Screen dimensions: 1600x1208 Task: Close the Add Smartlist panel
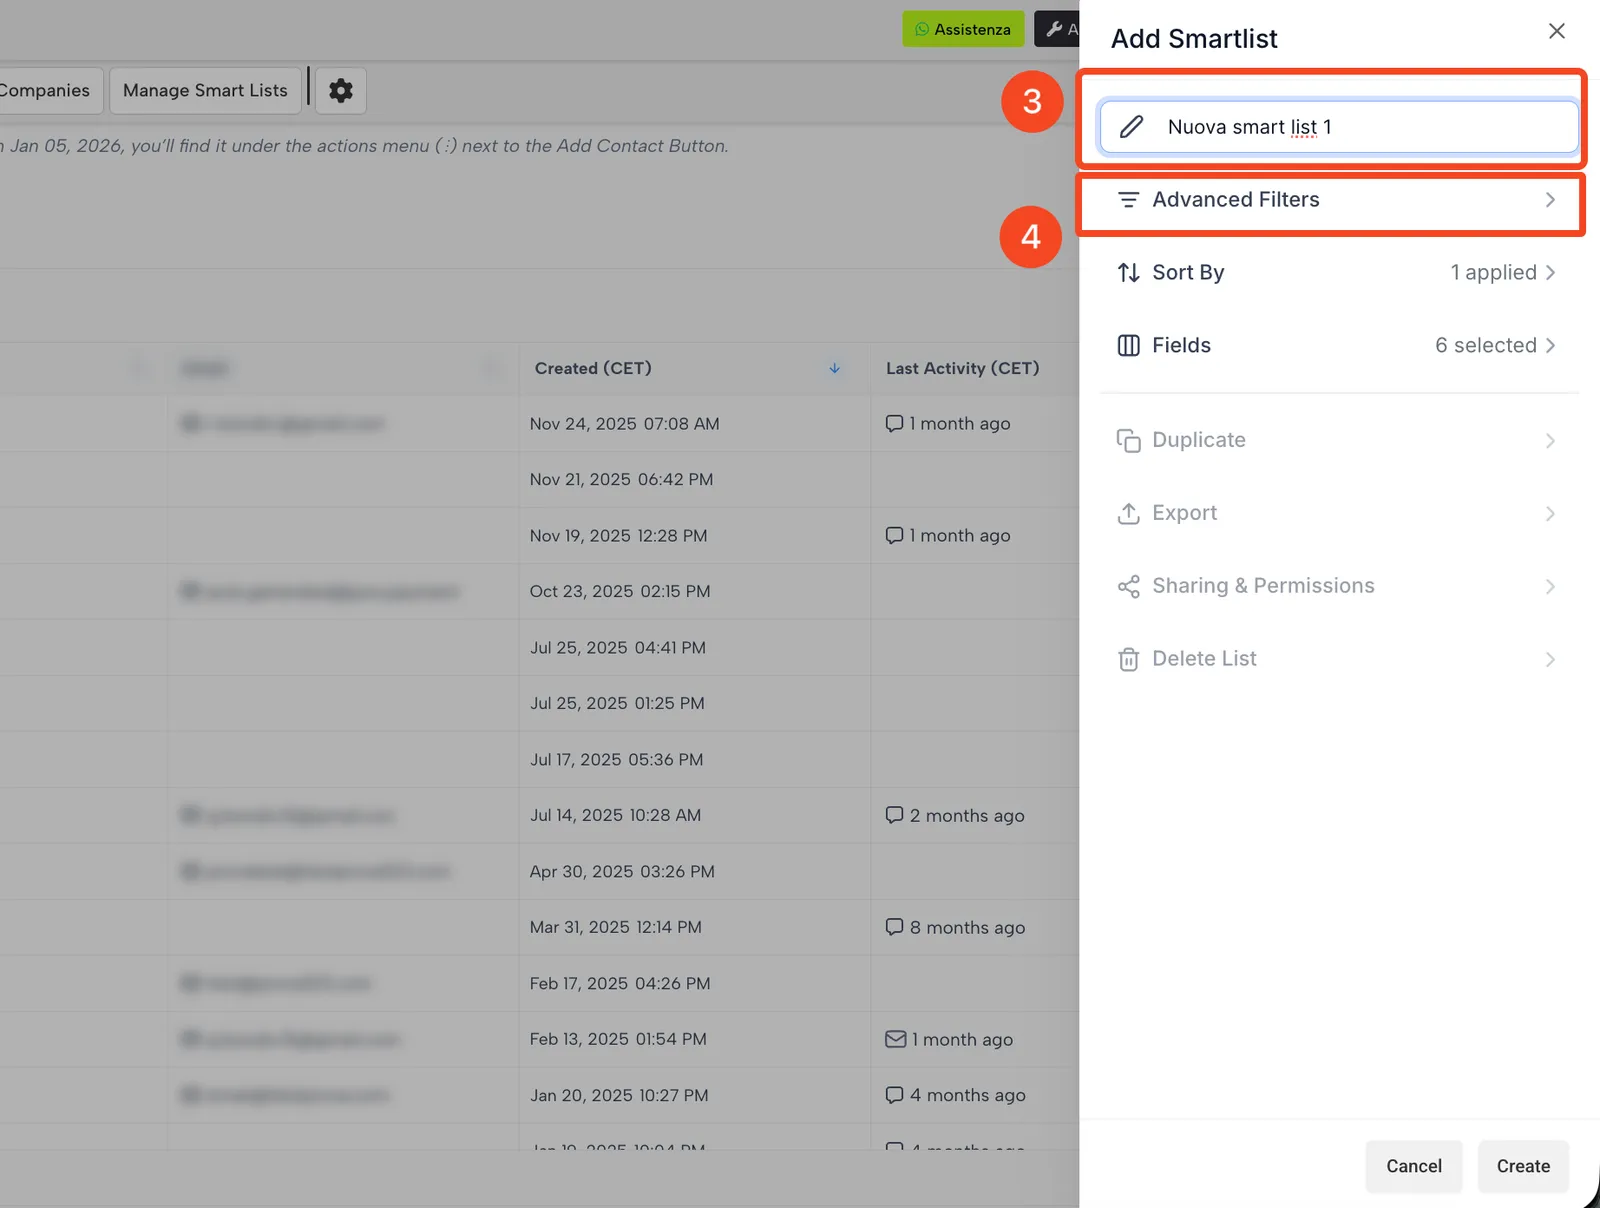point(1556,31)
